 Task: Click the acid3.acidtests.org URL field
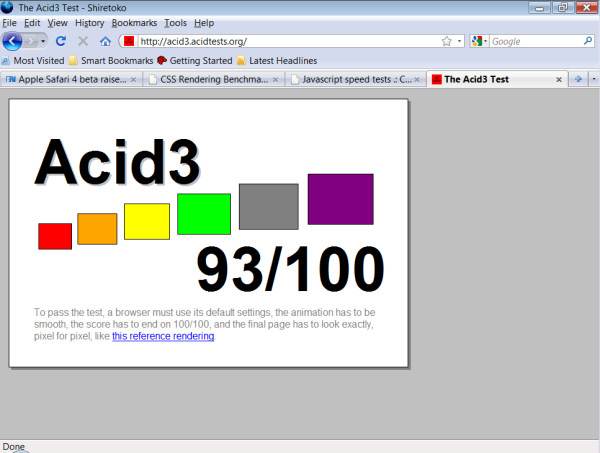point(287,41)
